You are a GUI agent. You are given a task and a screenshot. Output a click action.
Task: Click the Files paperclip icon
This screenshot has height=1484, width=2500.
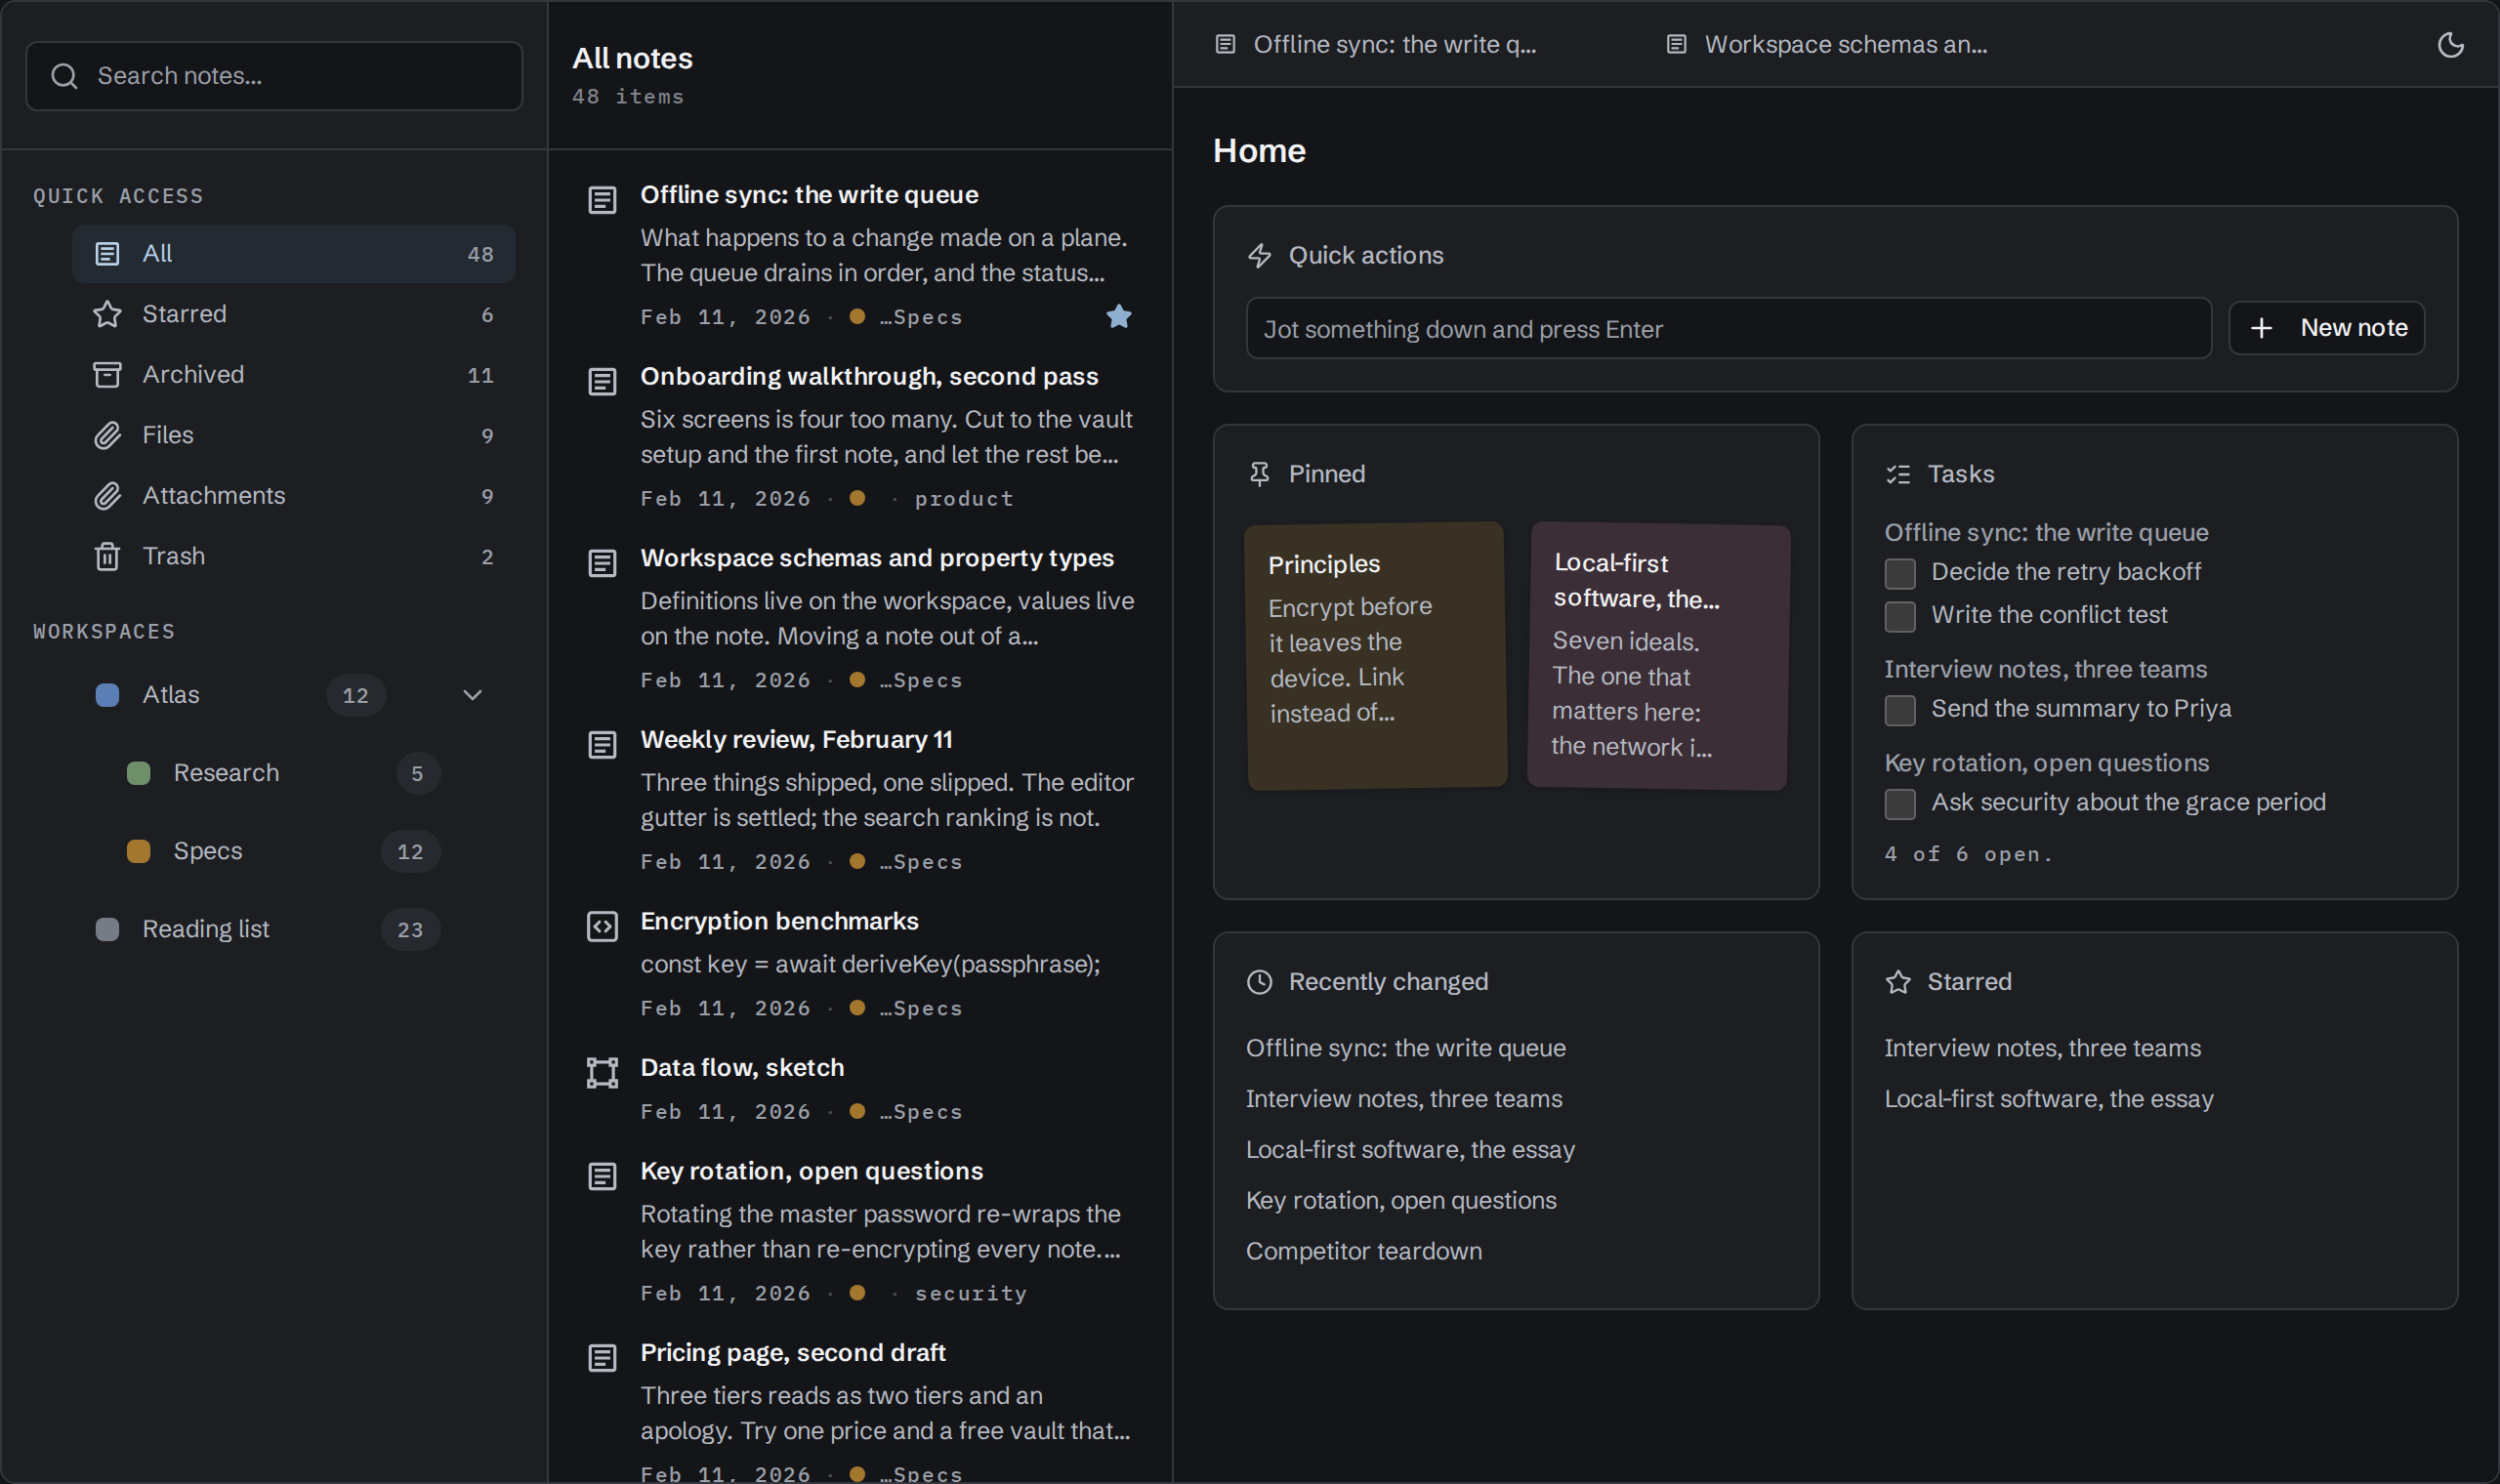point(107,435)
